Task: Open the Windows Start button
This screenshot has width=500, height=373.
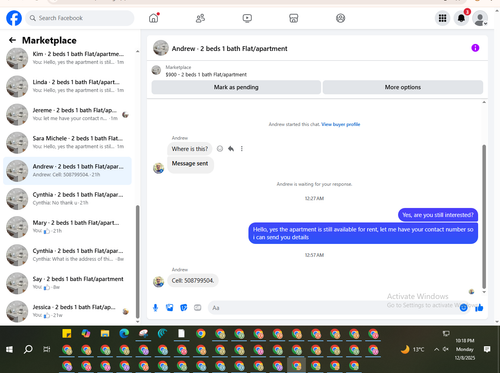Action: [x=9, y=349]
